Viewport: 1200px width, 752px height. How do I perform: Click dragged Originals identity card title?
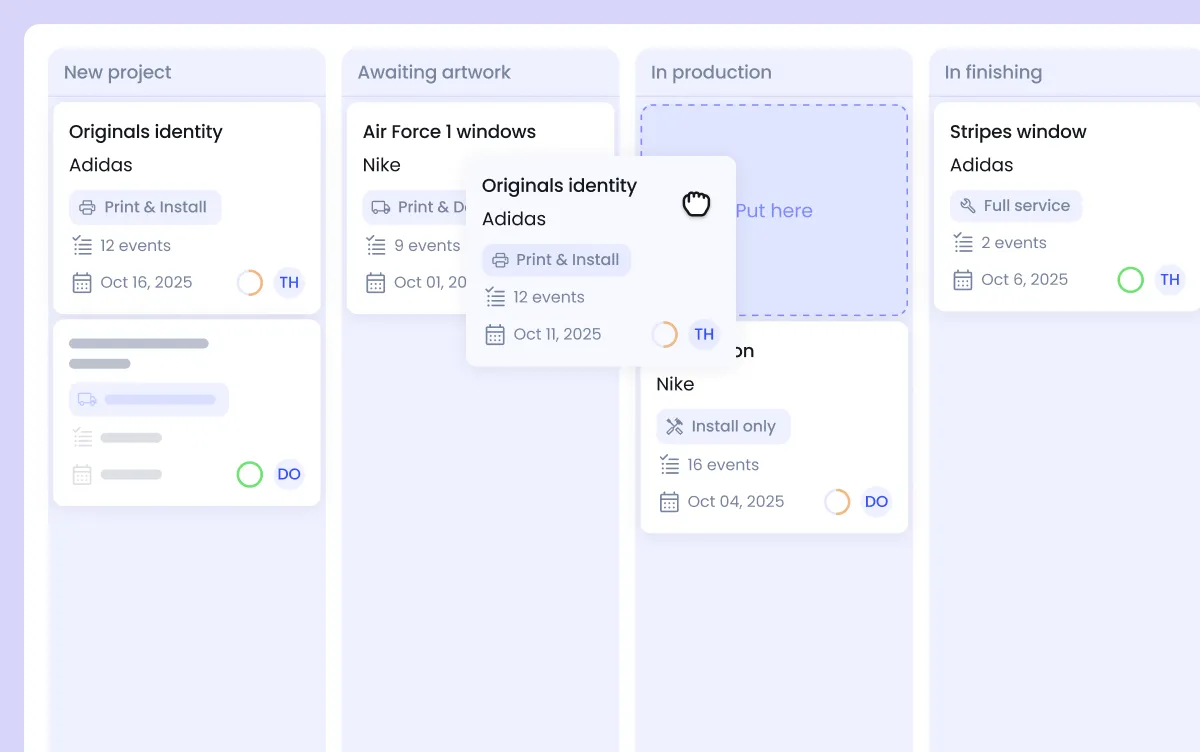click(x=559, y=186)
